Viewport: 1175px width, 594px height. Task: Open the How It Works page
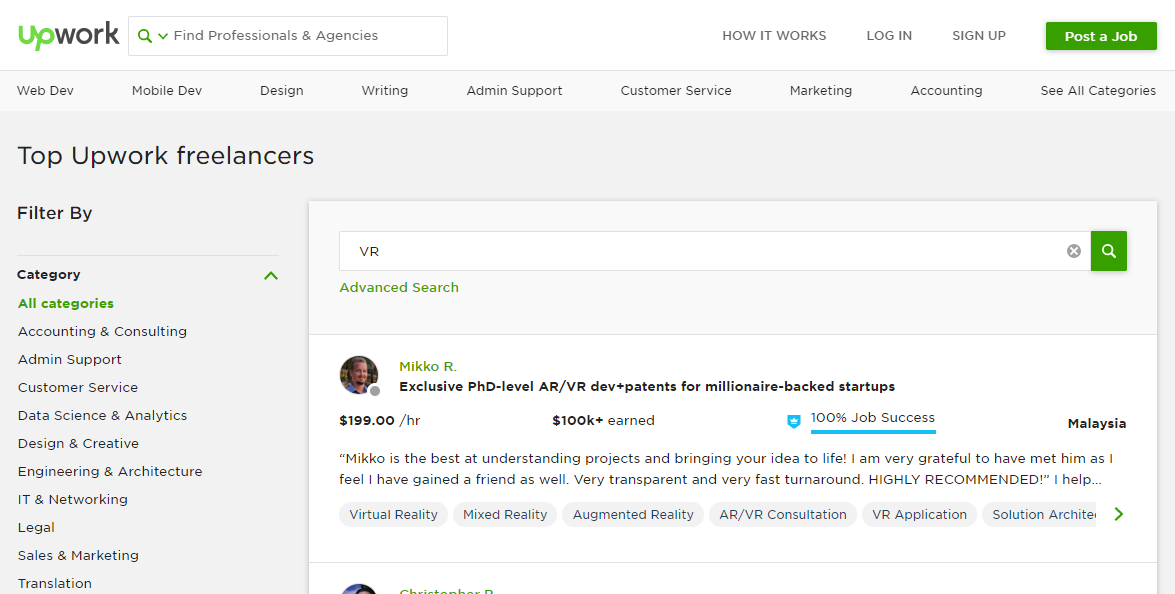(x=774, y=36)
